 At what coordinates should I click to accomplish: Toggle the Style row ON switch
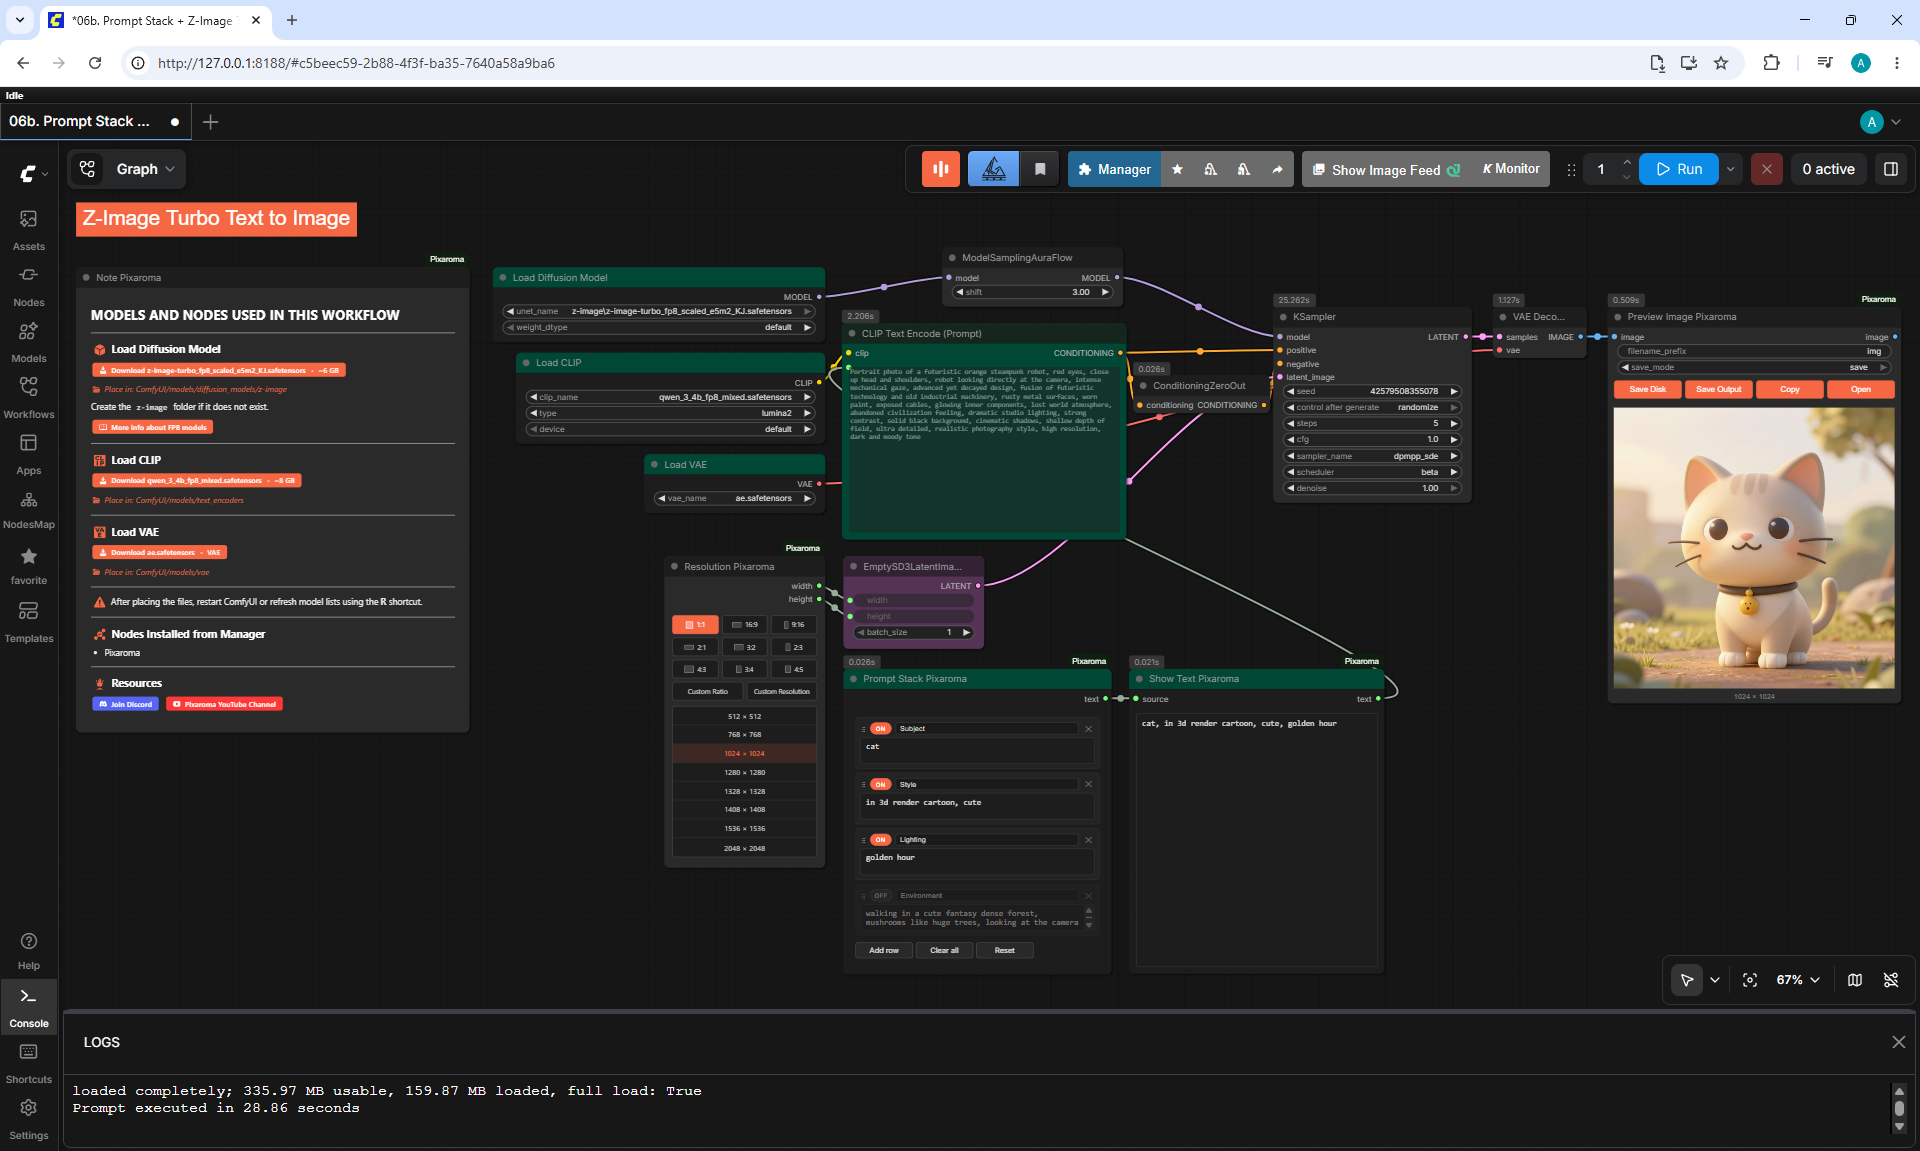click(x=880, y=784)
